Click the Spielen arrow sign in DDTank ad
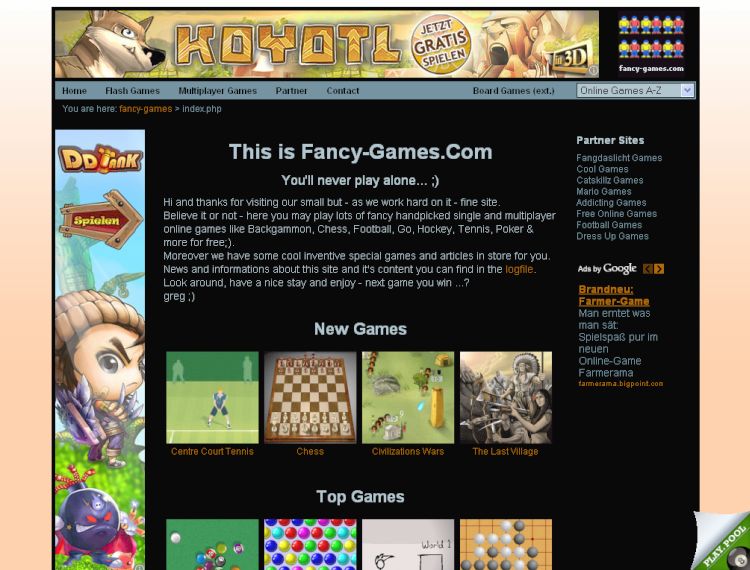 [101, 219]
